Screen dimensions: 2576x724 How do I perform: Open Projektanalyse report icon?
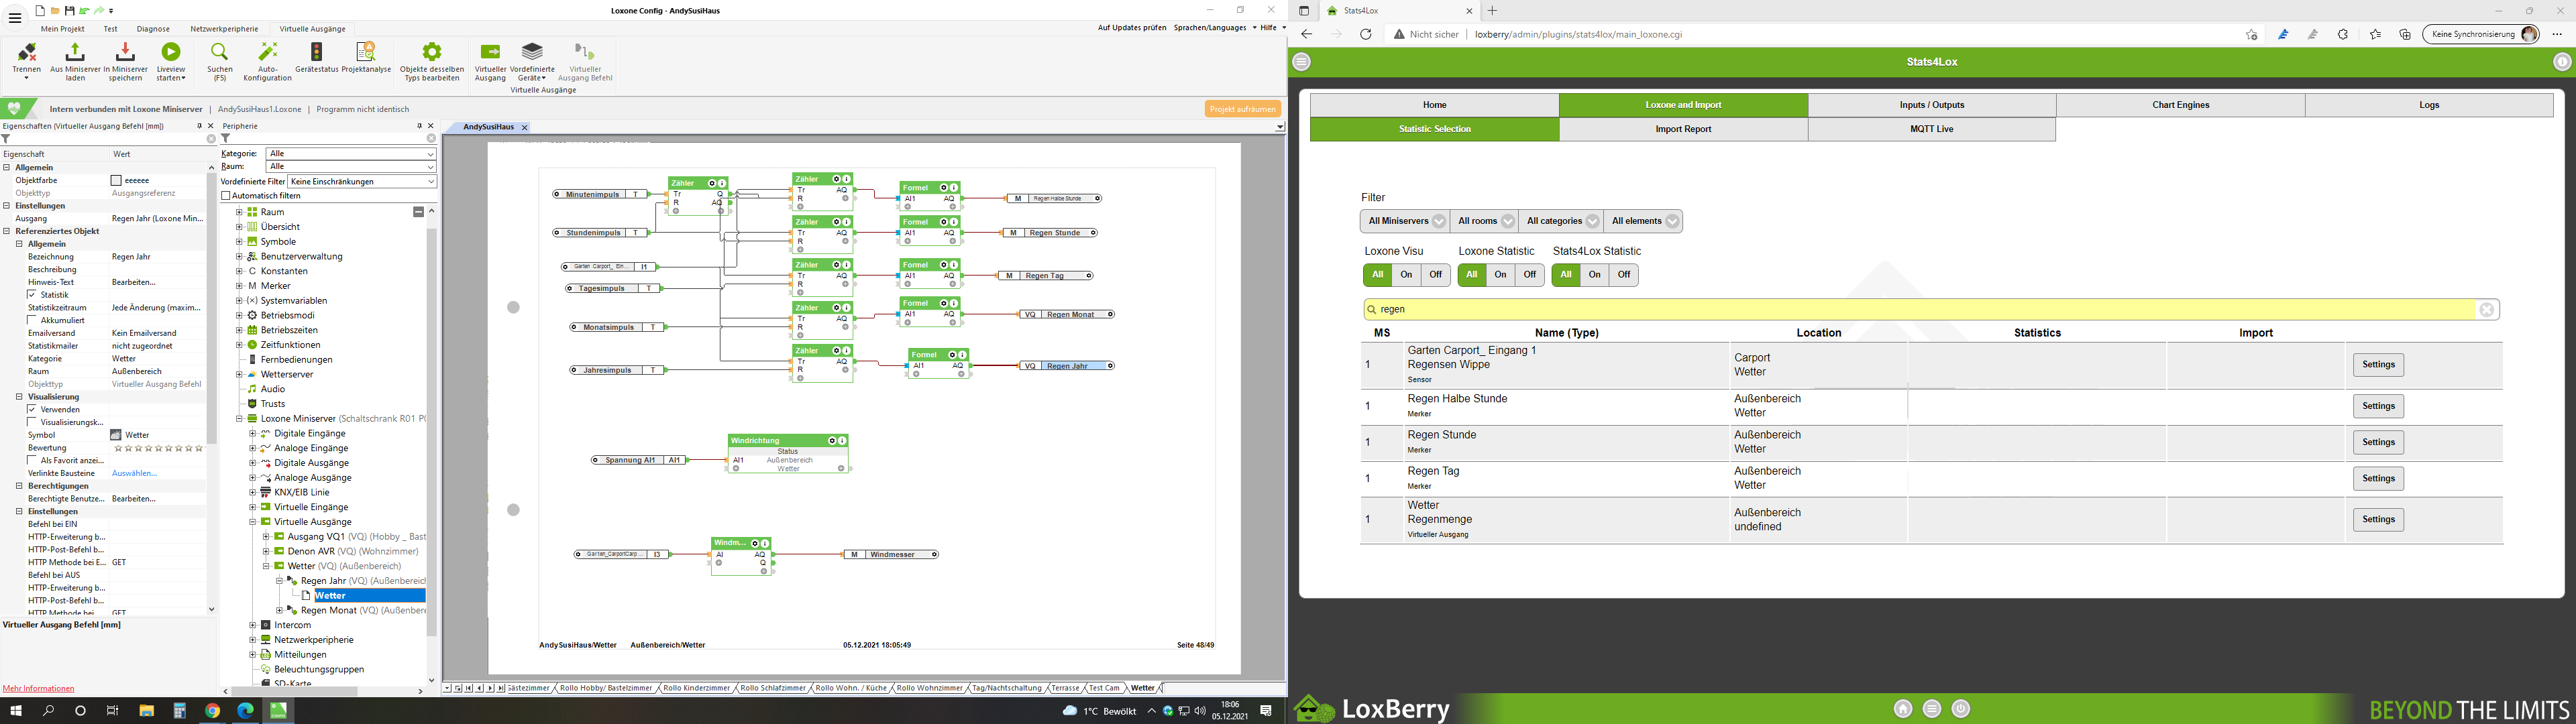[x=366, y=51]
